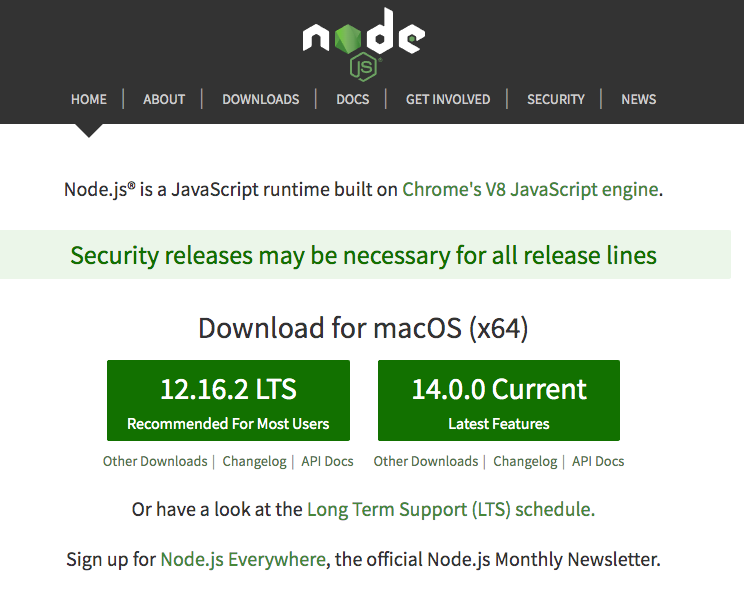Image resolution: width=744 pixels, height=614 pixels.
Task: Open the DOWNLOADS nav item
Action: (260, 99)
